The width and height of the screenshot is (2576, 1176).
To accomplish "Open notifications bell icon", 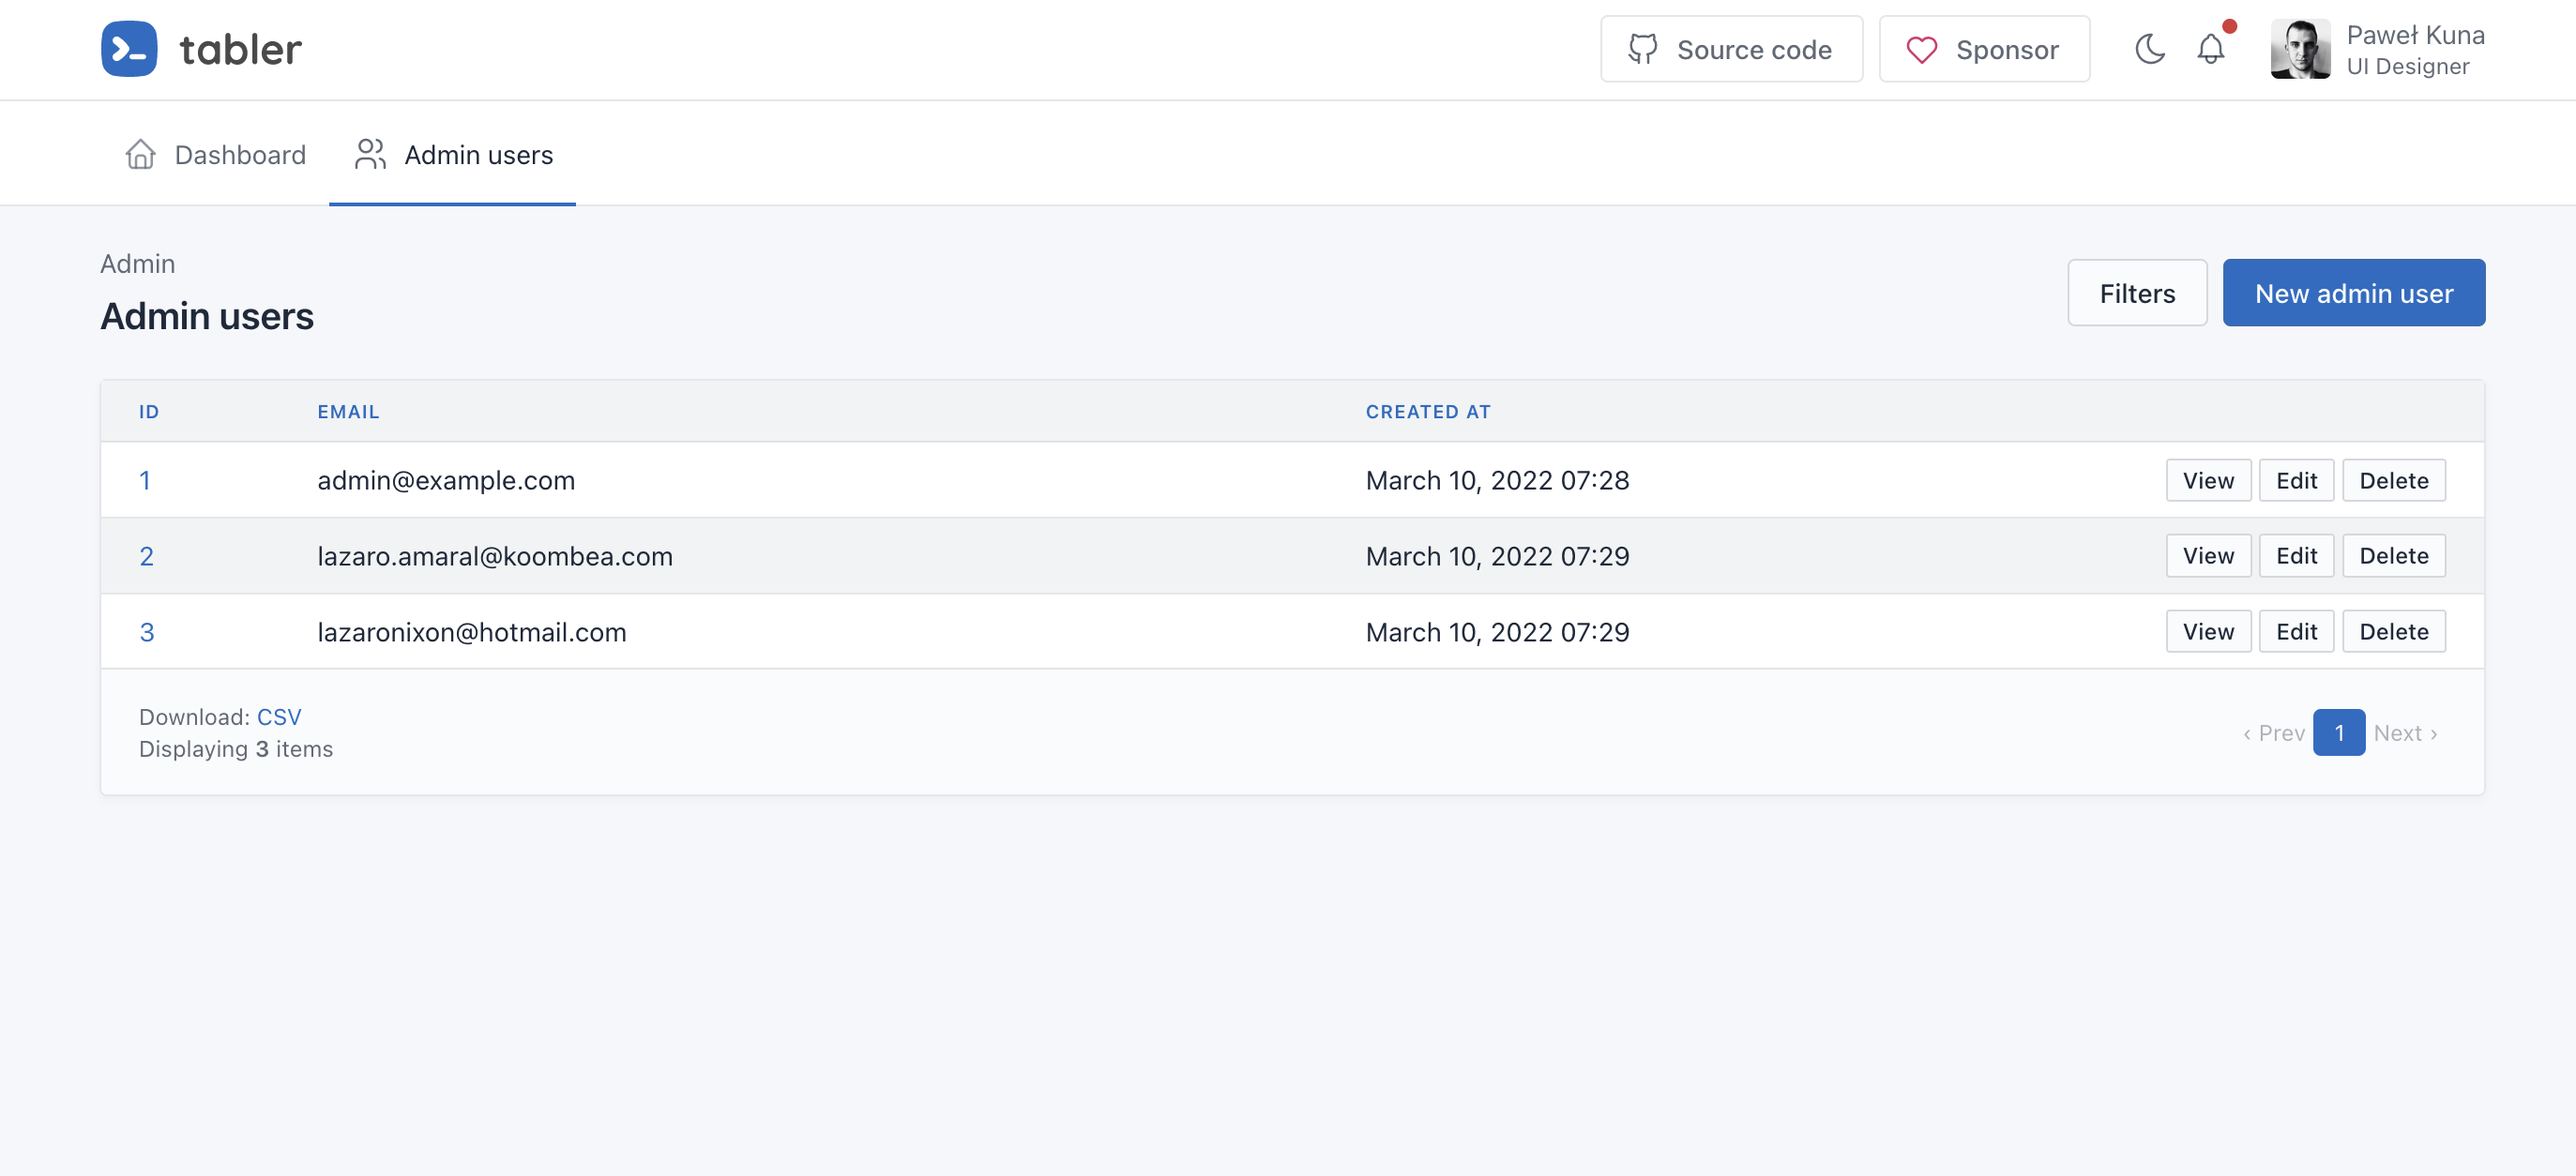I will tap(2210, 49).
